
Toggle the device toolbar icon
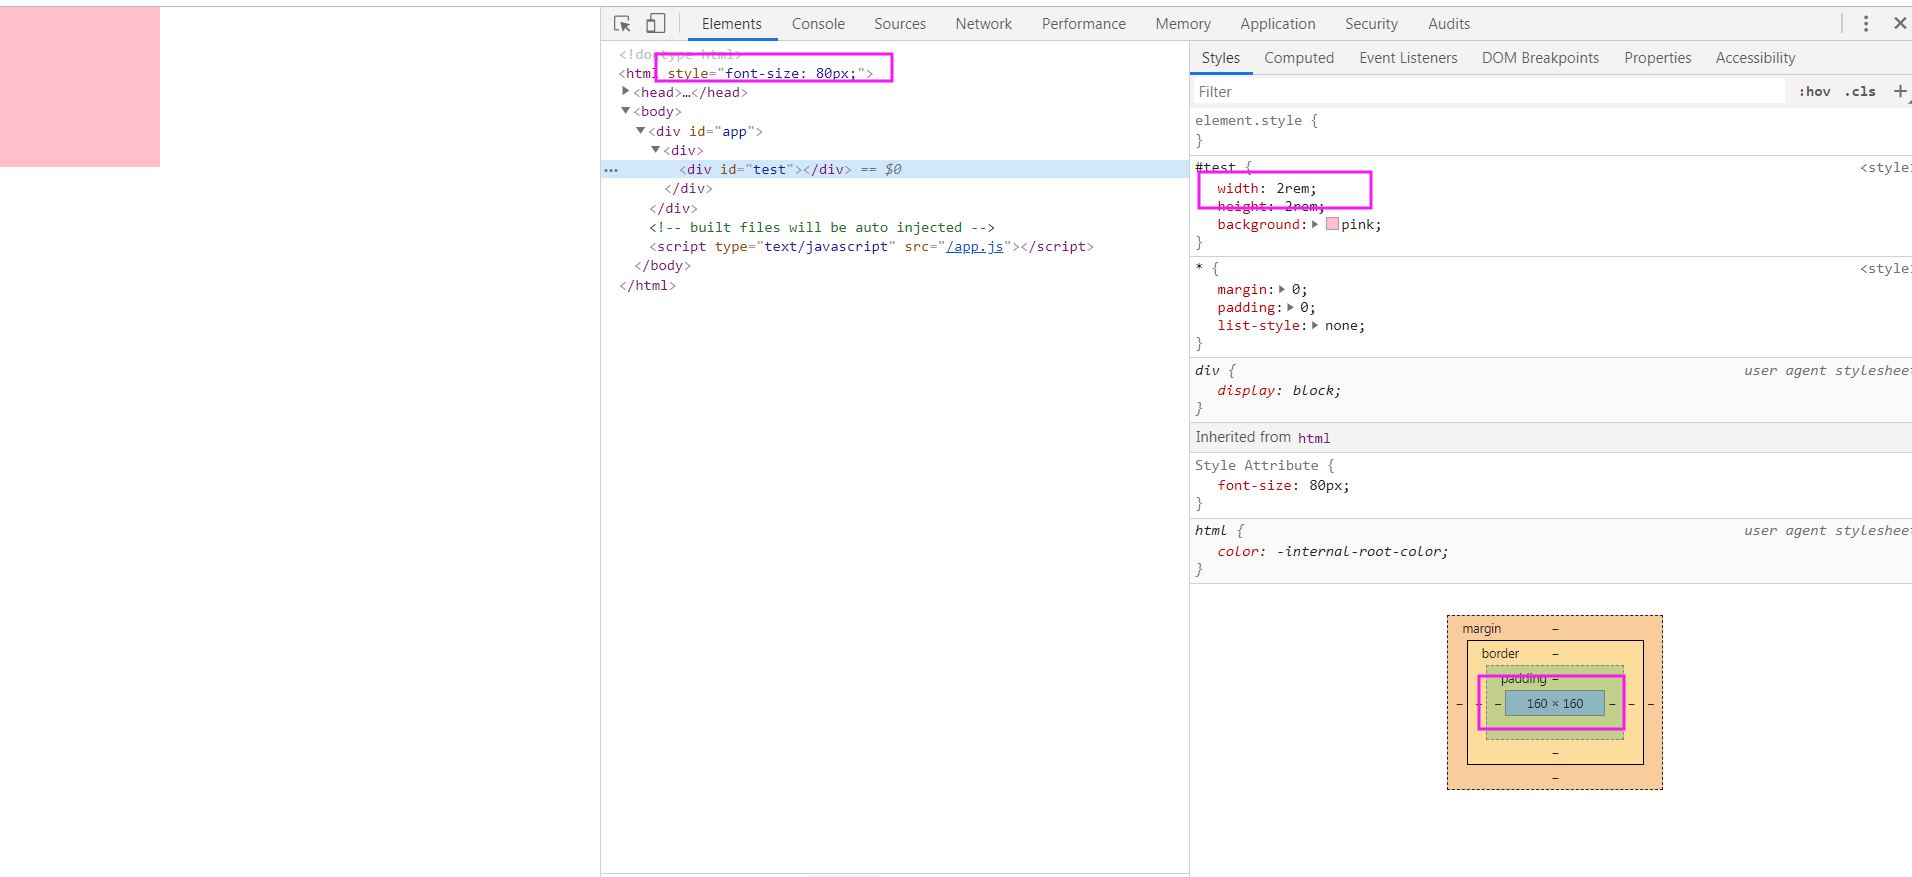655,24
